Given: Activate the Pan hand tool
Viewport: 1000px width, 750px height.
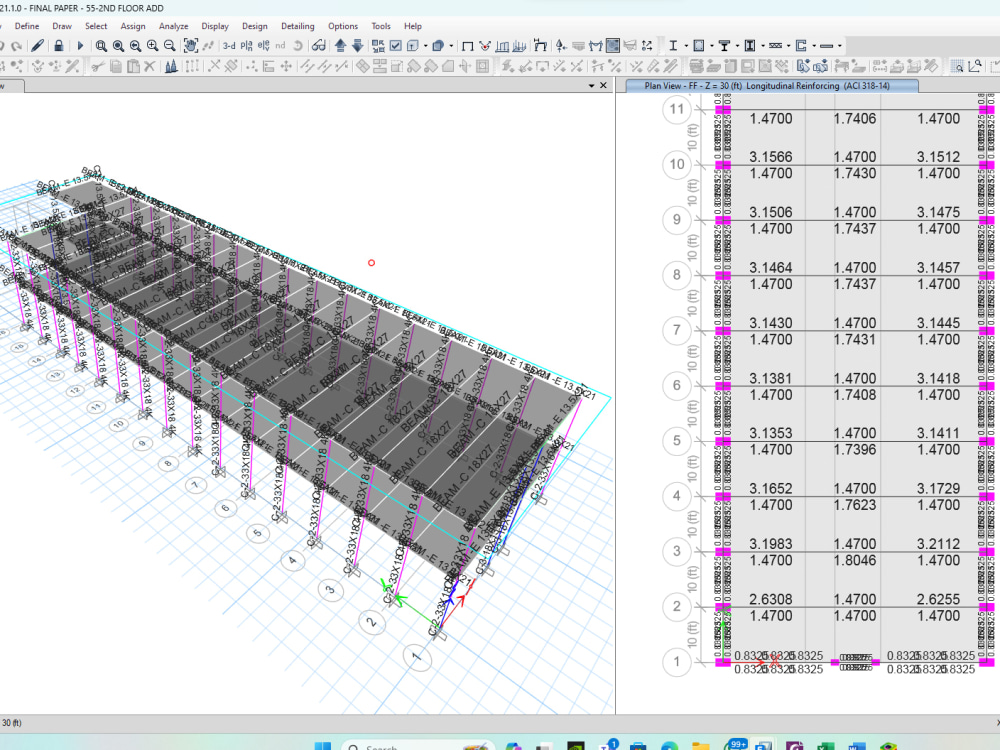Looking at the screenshot, I should [x=191, y=45].
